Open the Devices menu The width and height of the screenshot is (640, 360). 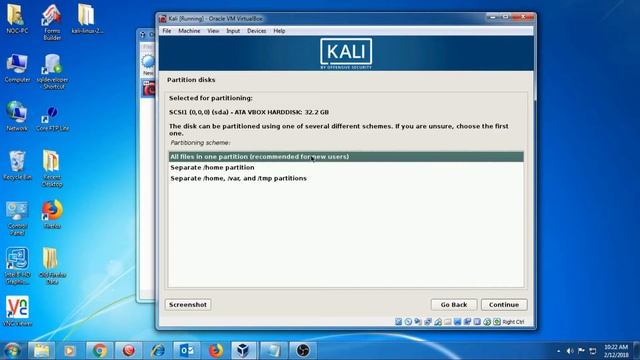[x=256, y=31]
